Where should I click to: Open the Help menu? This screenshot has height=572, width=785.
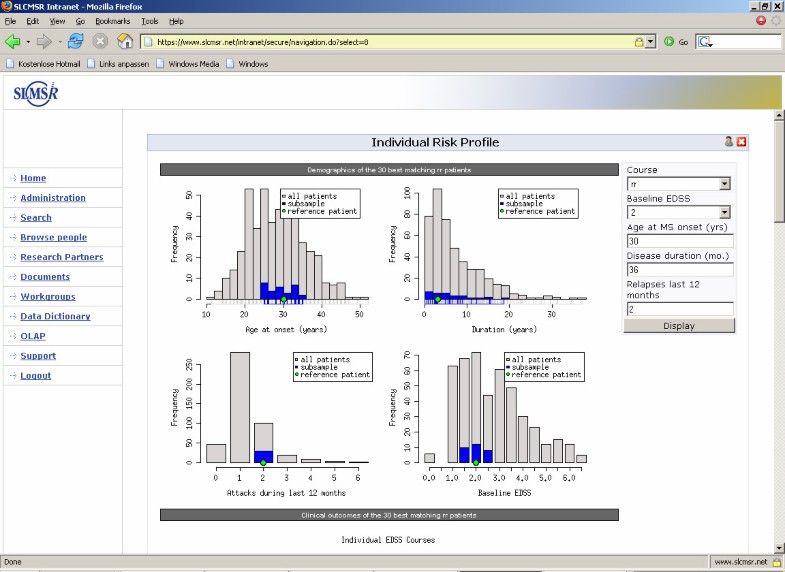click(x=176, y=21)
